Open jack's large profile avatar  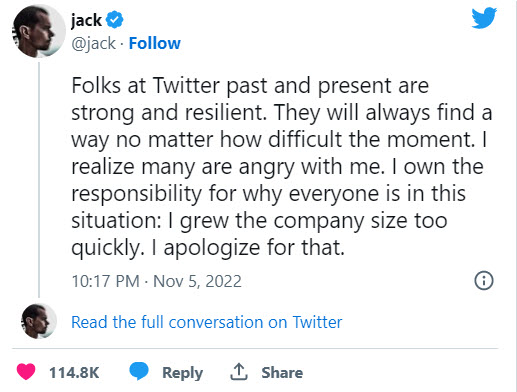(x=39, y=32)
